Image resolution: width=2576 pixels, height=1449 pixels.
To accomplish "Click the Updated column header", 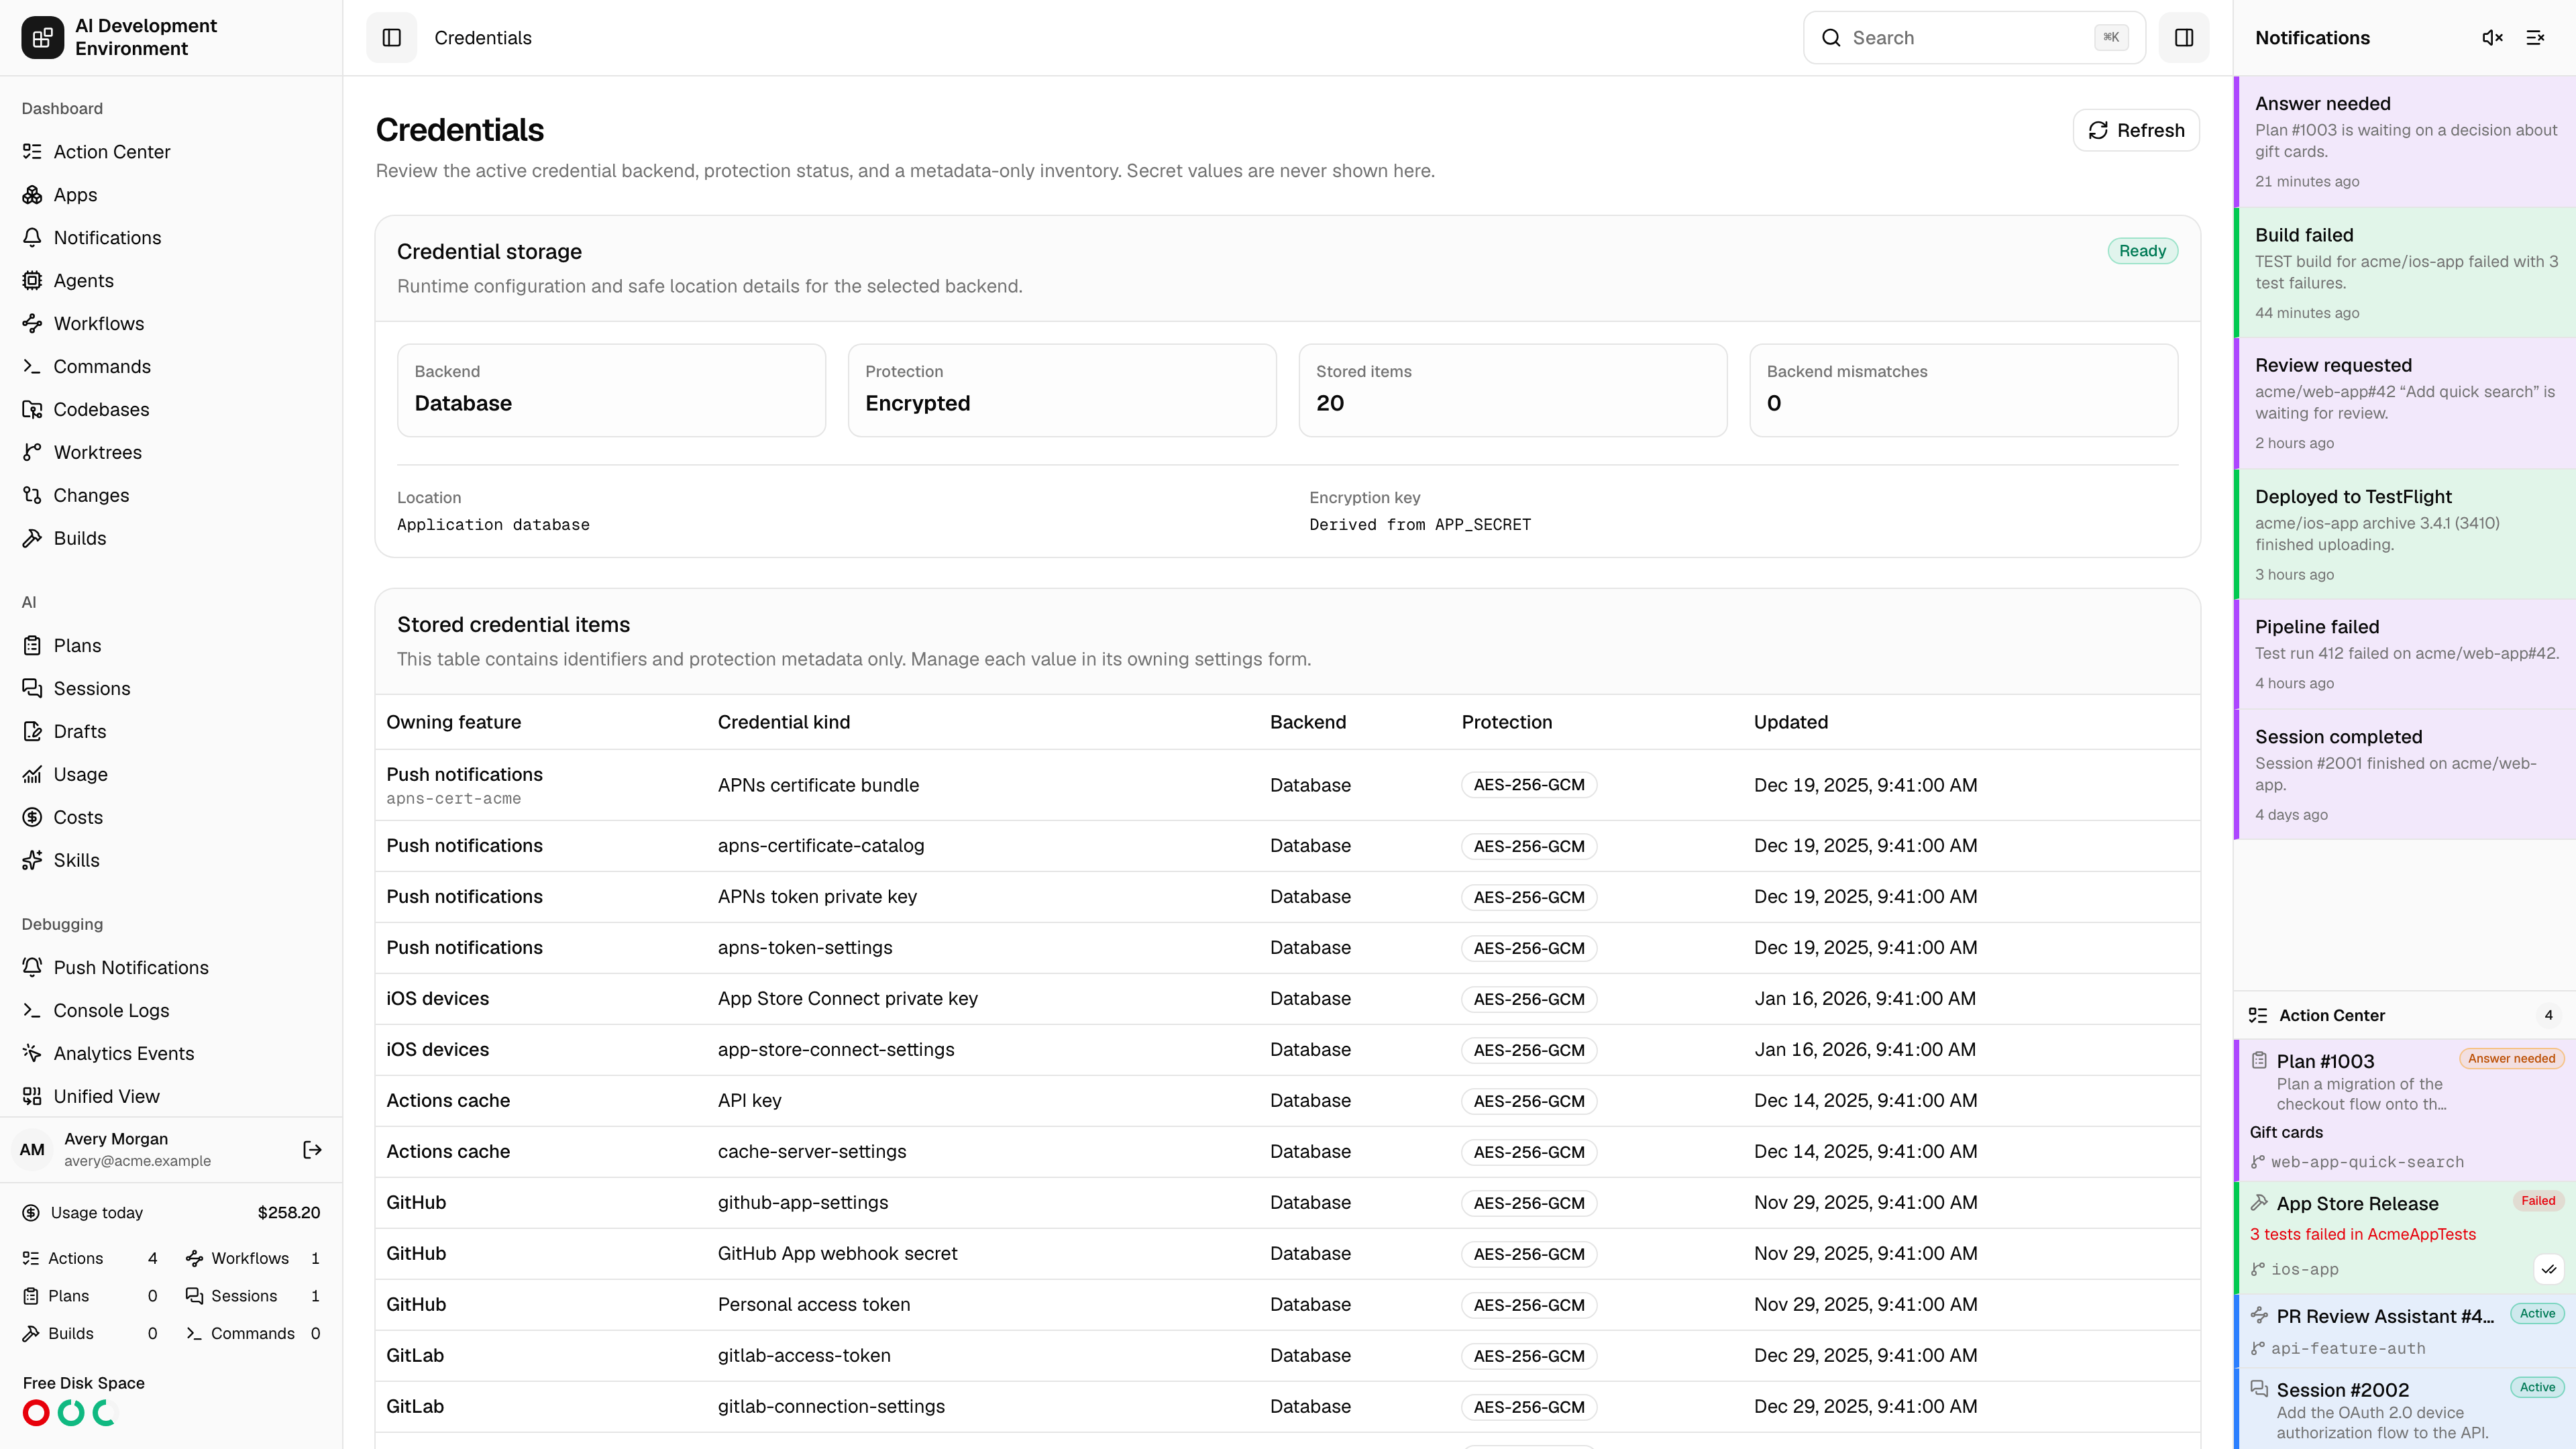I will tap(1790, 723).
